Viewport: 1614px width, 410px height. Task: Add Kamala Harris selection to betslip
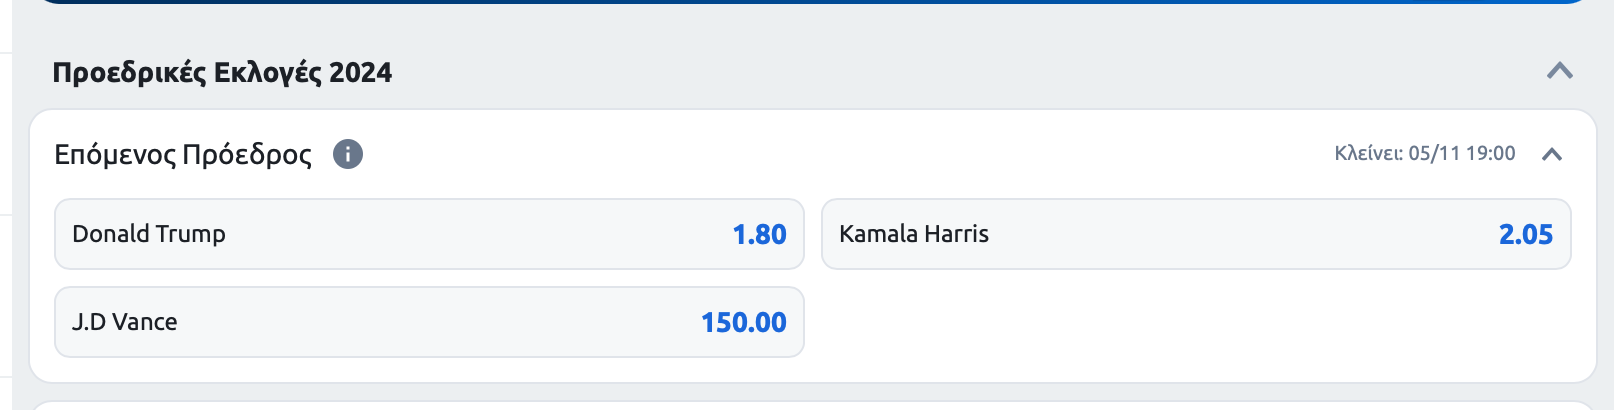pyautogui.click(x=1195, y=234)
